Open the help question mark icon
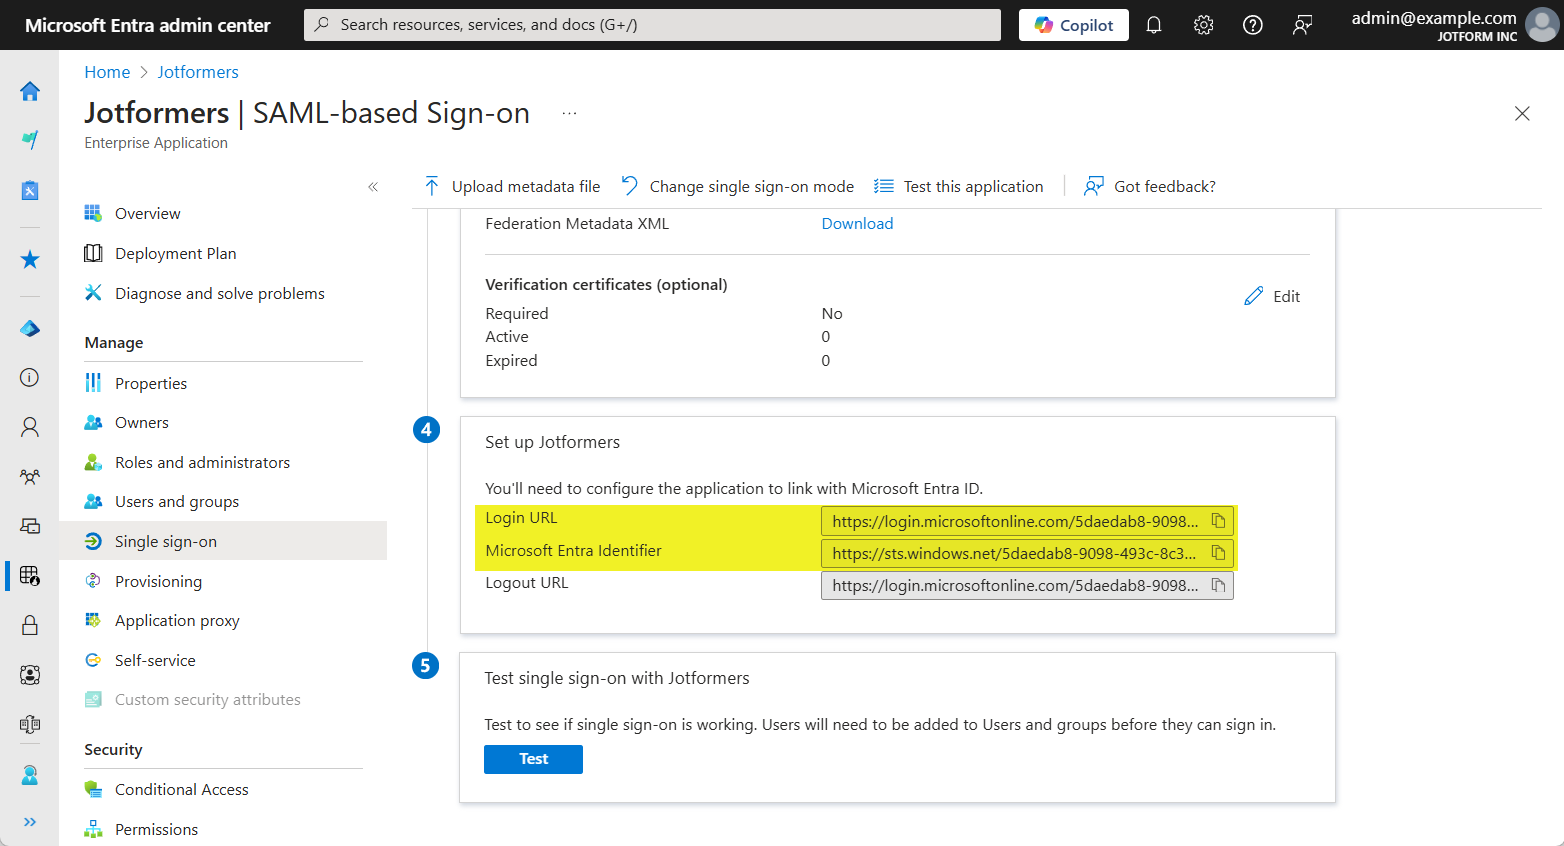 tap(1252, 25)
